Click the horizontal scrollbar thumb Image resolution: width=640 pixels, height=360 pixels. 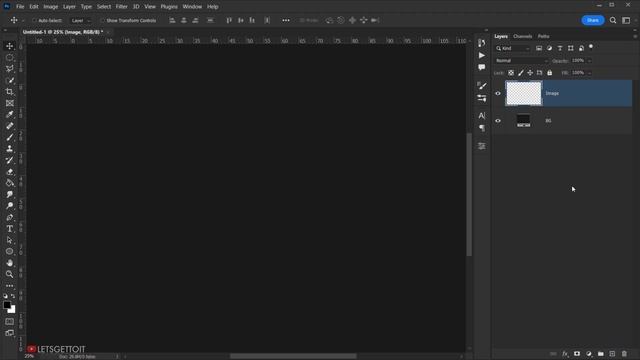(x=293, y=356)
